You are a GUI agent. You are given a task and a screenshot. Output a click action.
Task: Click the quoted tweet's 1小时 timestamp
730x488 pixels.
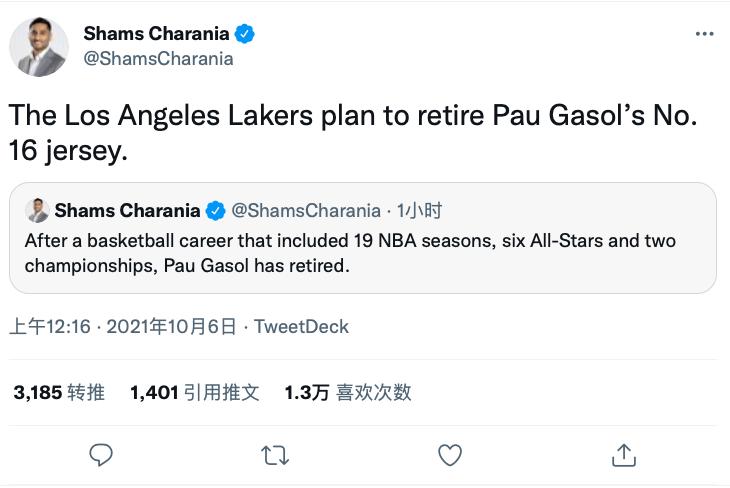tap(420, 211)
